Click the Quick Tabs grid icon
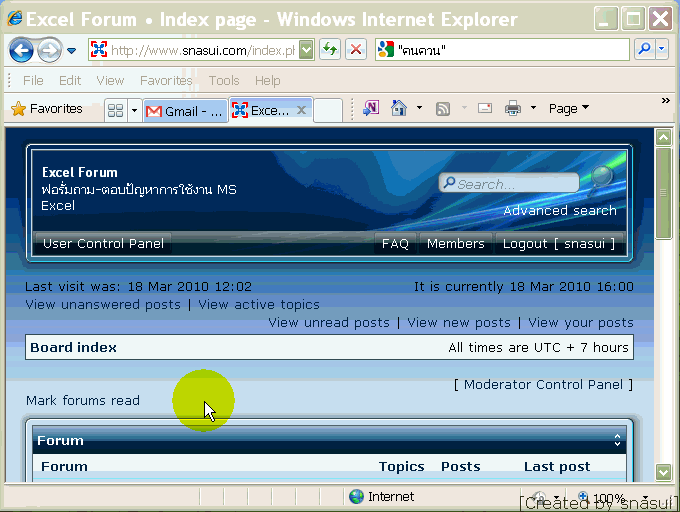This screenshot has width=680, height=512. [115, 110]
